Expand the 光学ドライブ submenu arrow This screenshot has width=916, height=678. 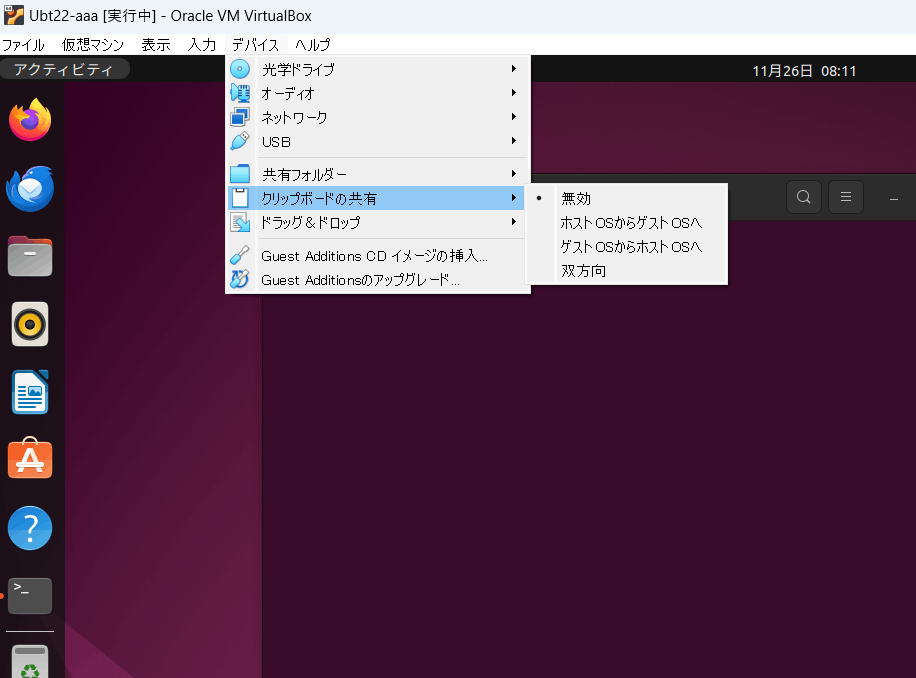[513, 69]
